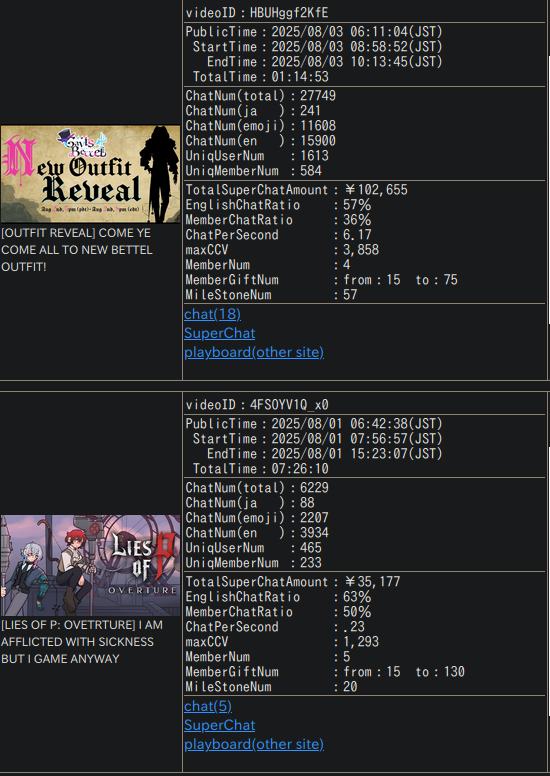Image resolution: width=550 pixels, height=776 pixels.
Task: Click MileStoneNum value 57
Action: (350, 295)
